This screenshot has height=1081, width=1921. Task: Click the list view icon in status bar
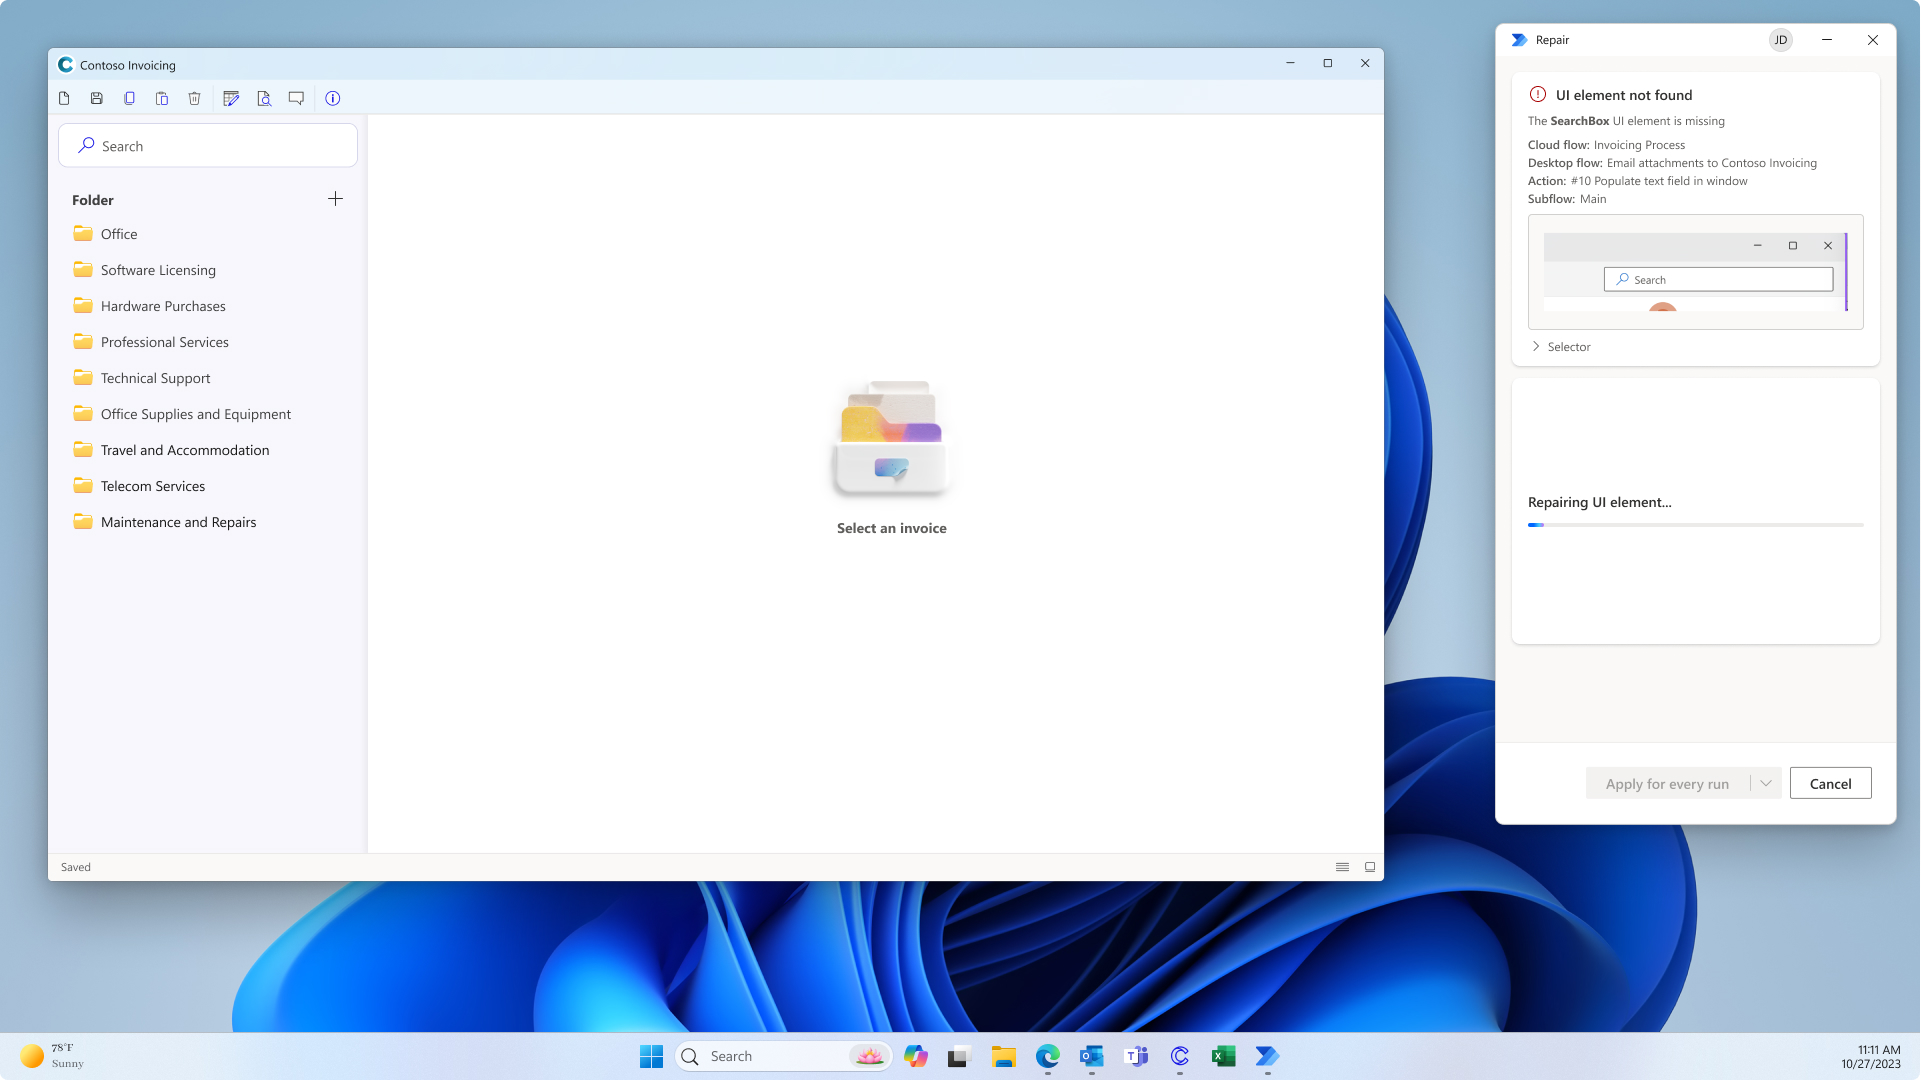1343,867
